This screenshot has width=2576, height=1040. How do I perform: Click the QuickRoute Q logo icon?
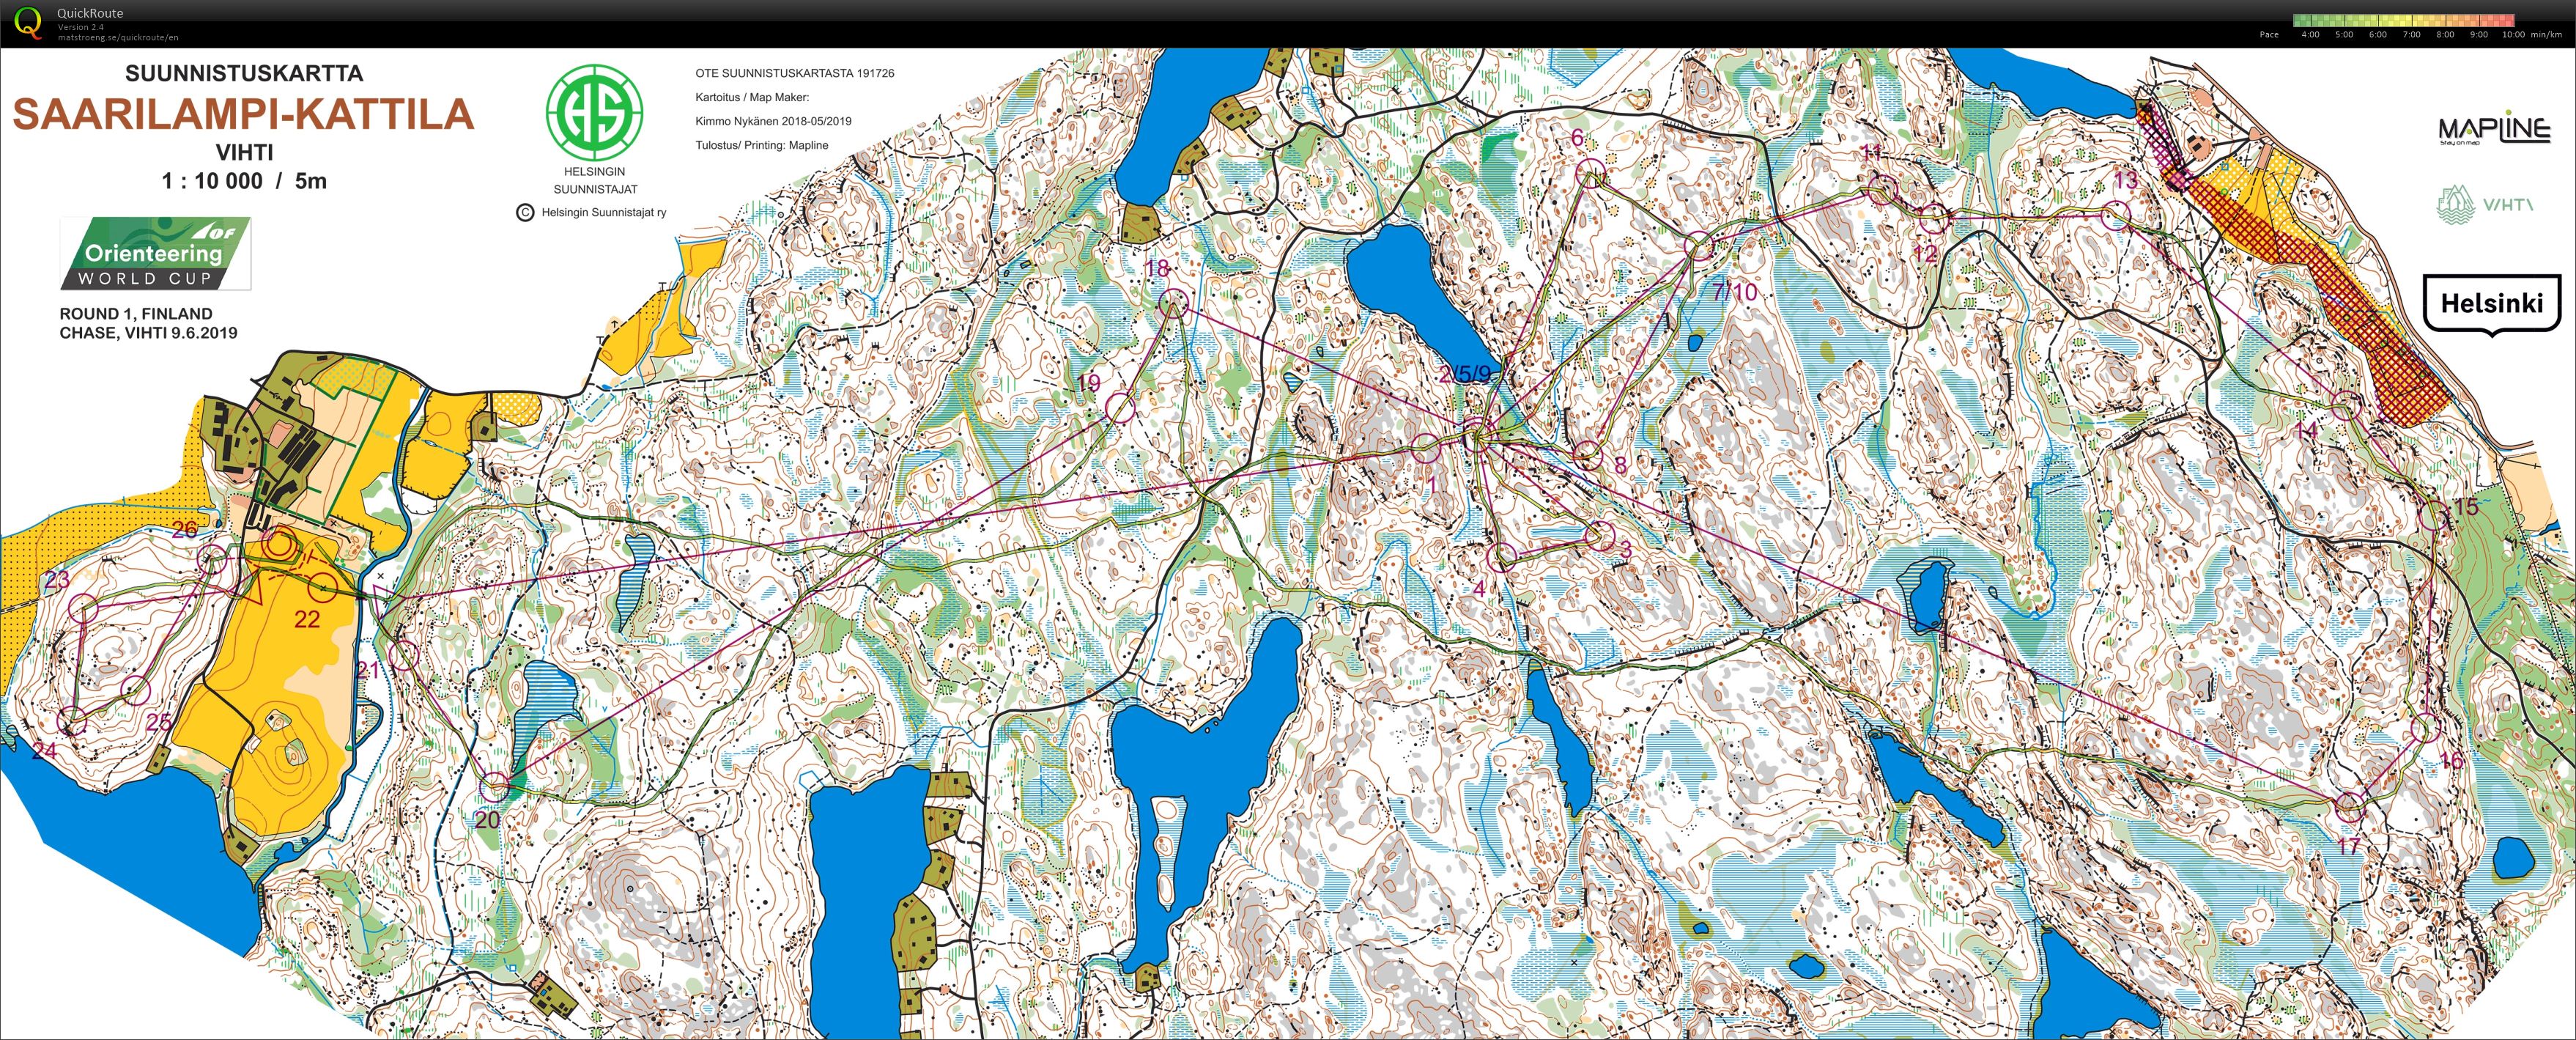(29, 22)
